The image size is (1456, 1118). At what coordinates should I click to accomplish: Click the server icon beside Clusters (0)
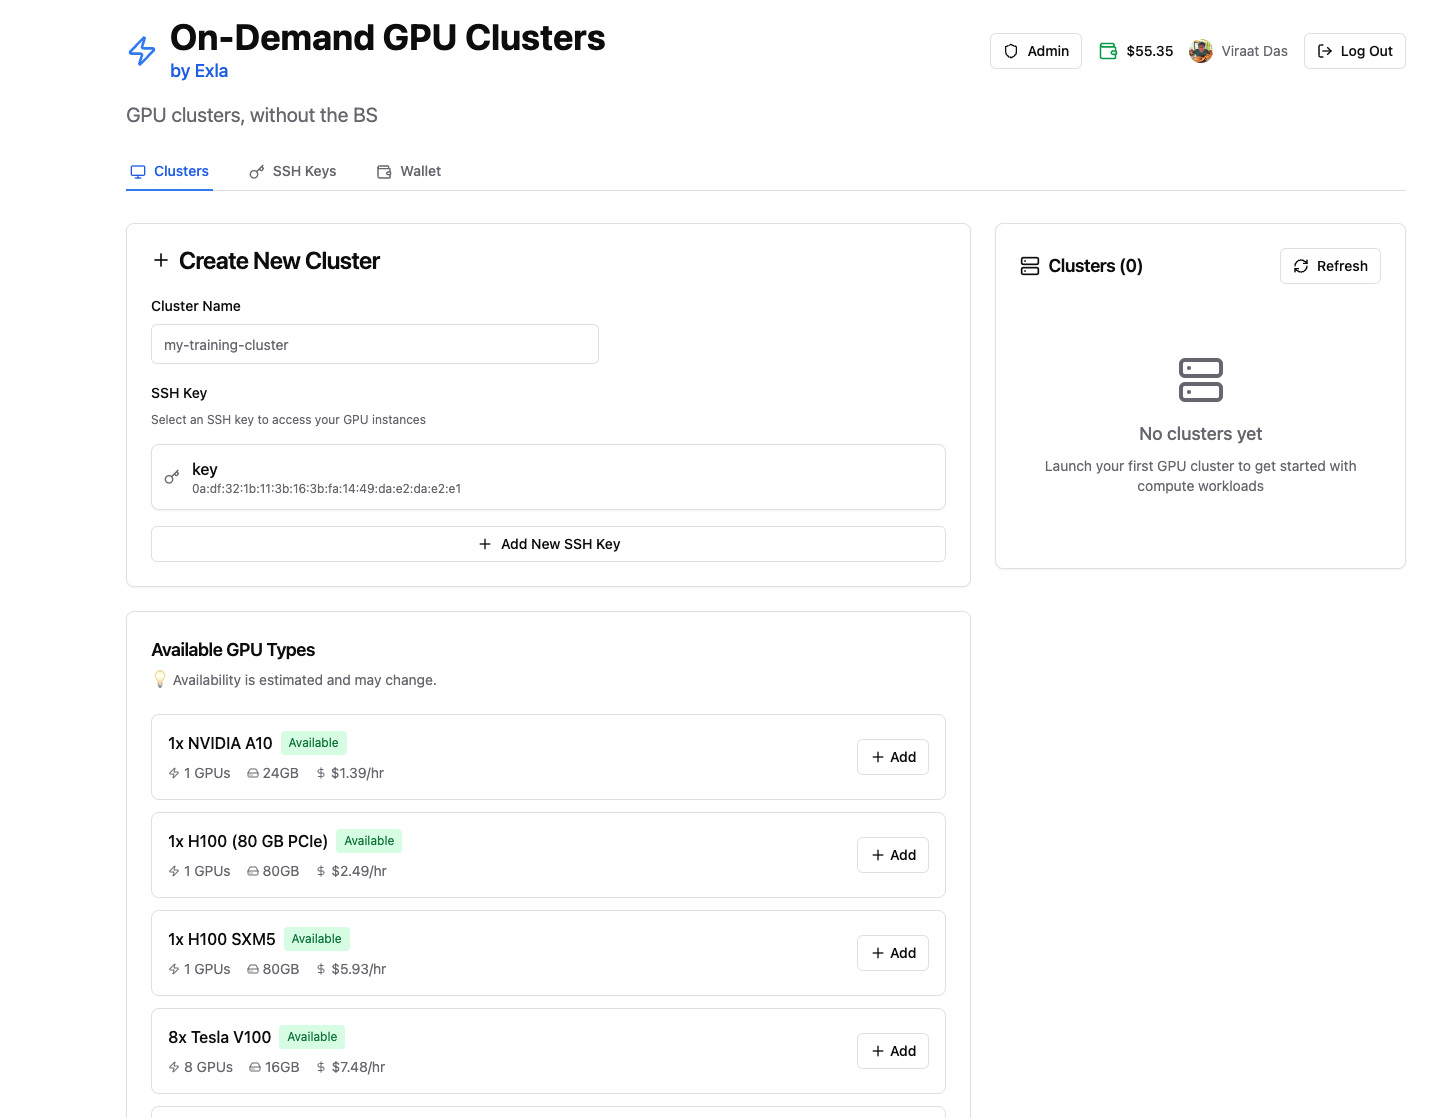1030,266
